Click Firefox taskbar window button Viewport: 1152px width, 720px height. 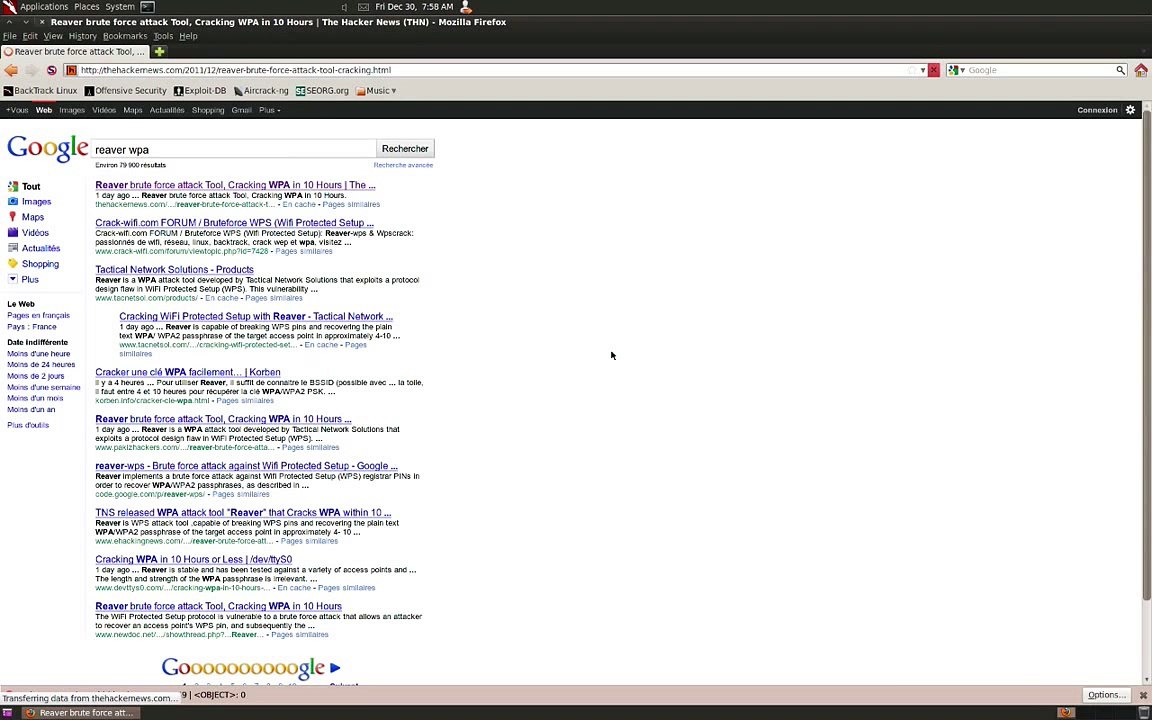[x=79, y=713]
